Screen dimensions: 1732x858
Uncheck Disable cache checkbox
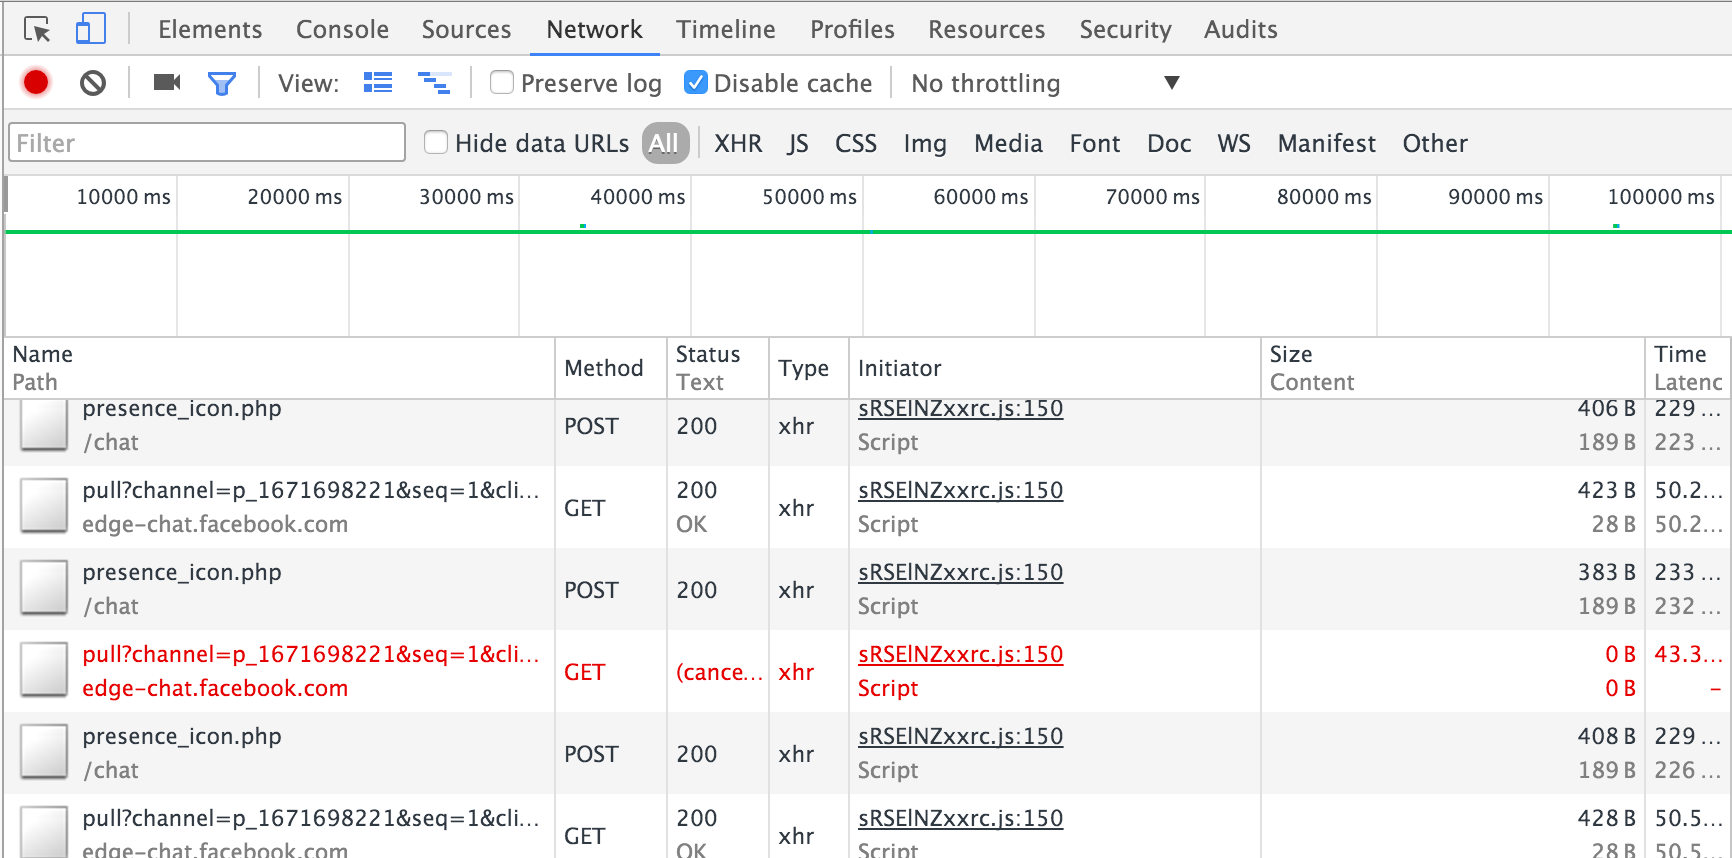point(696,82)
